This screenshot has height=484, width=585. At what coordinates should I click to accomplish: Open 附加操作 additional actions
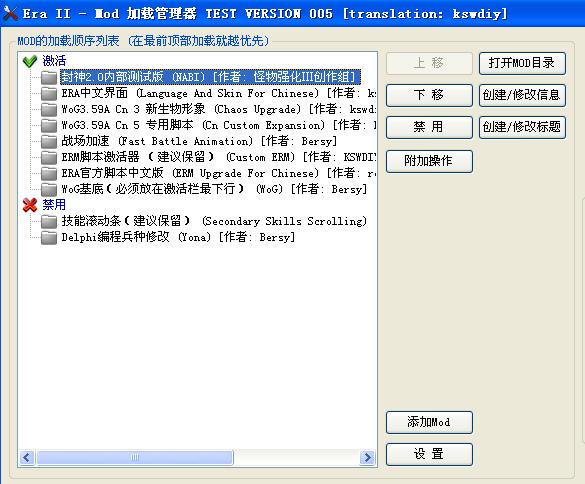click(x=429, y=161)
